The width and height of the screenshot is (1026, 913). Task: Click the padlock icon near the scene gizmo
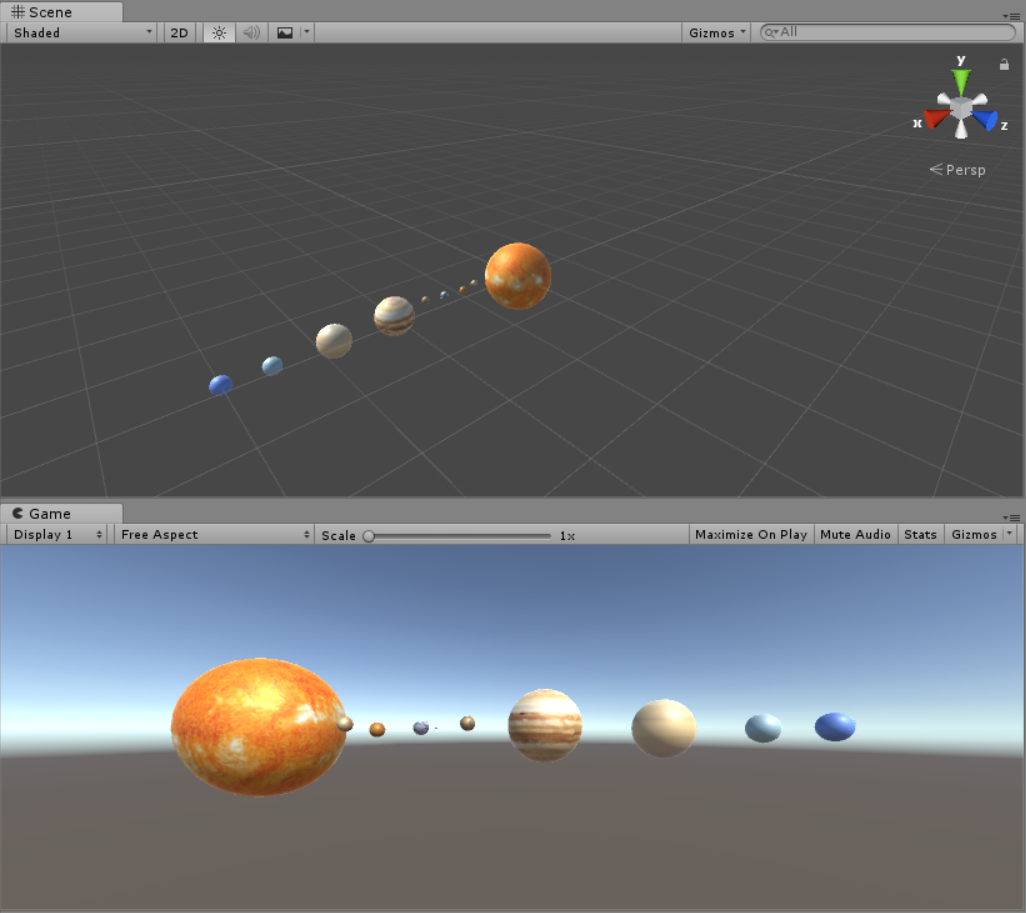click(1004, 64)
